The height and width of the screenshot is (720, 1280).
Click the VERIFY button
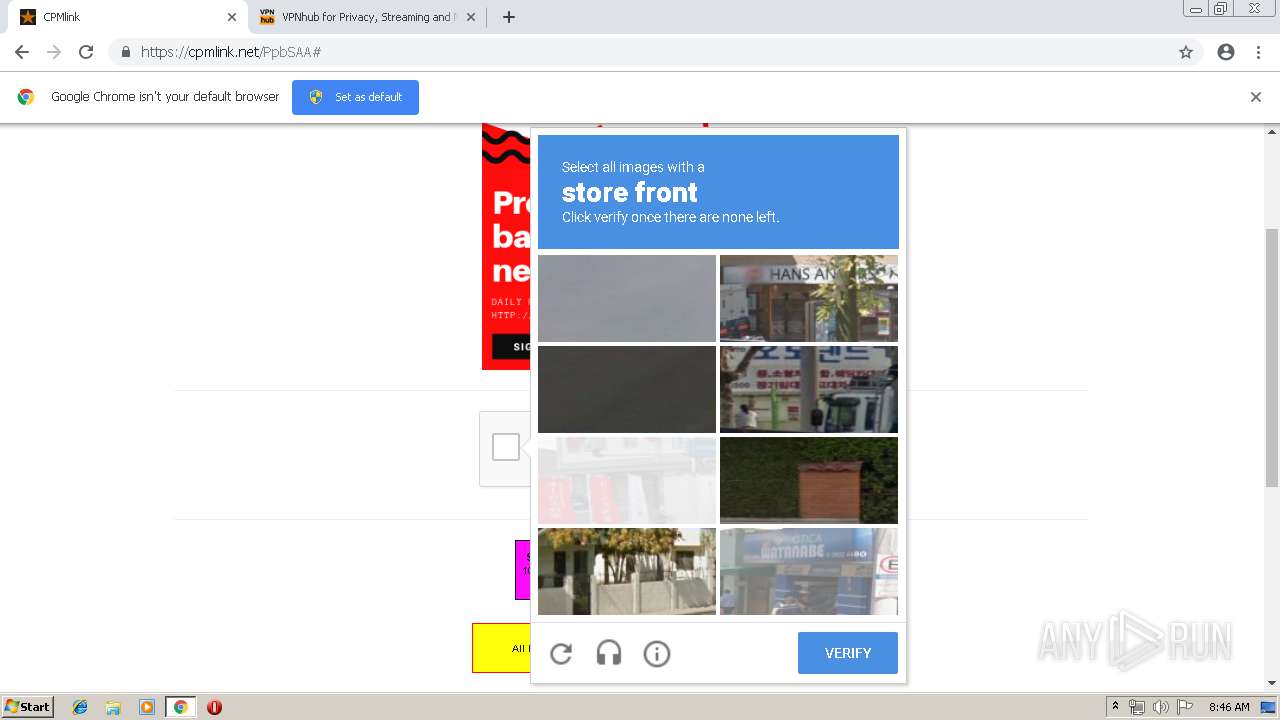pyautogui.click(x=848, y=653)
